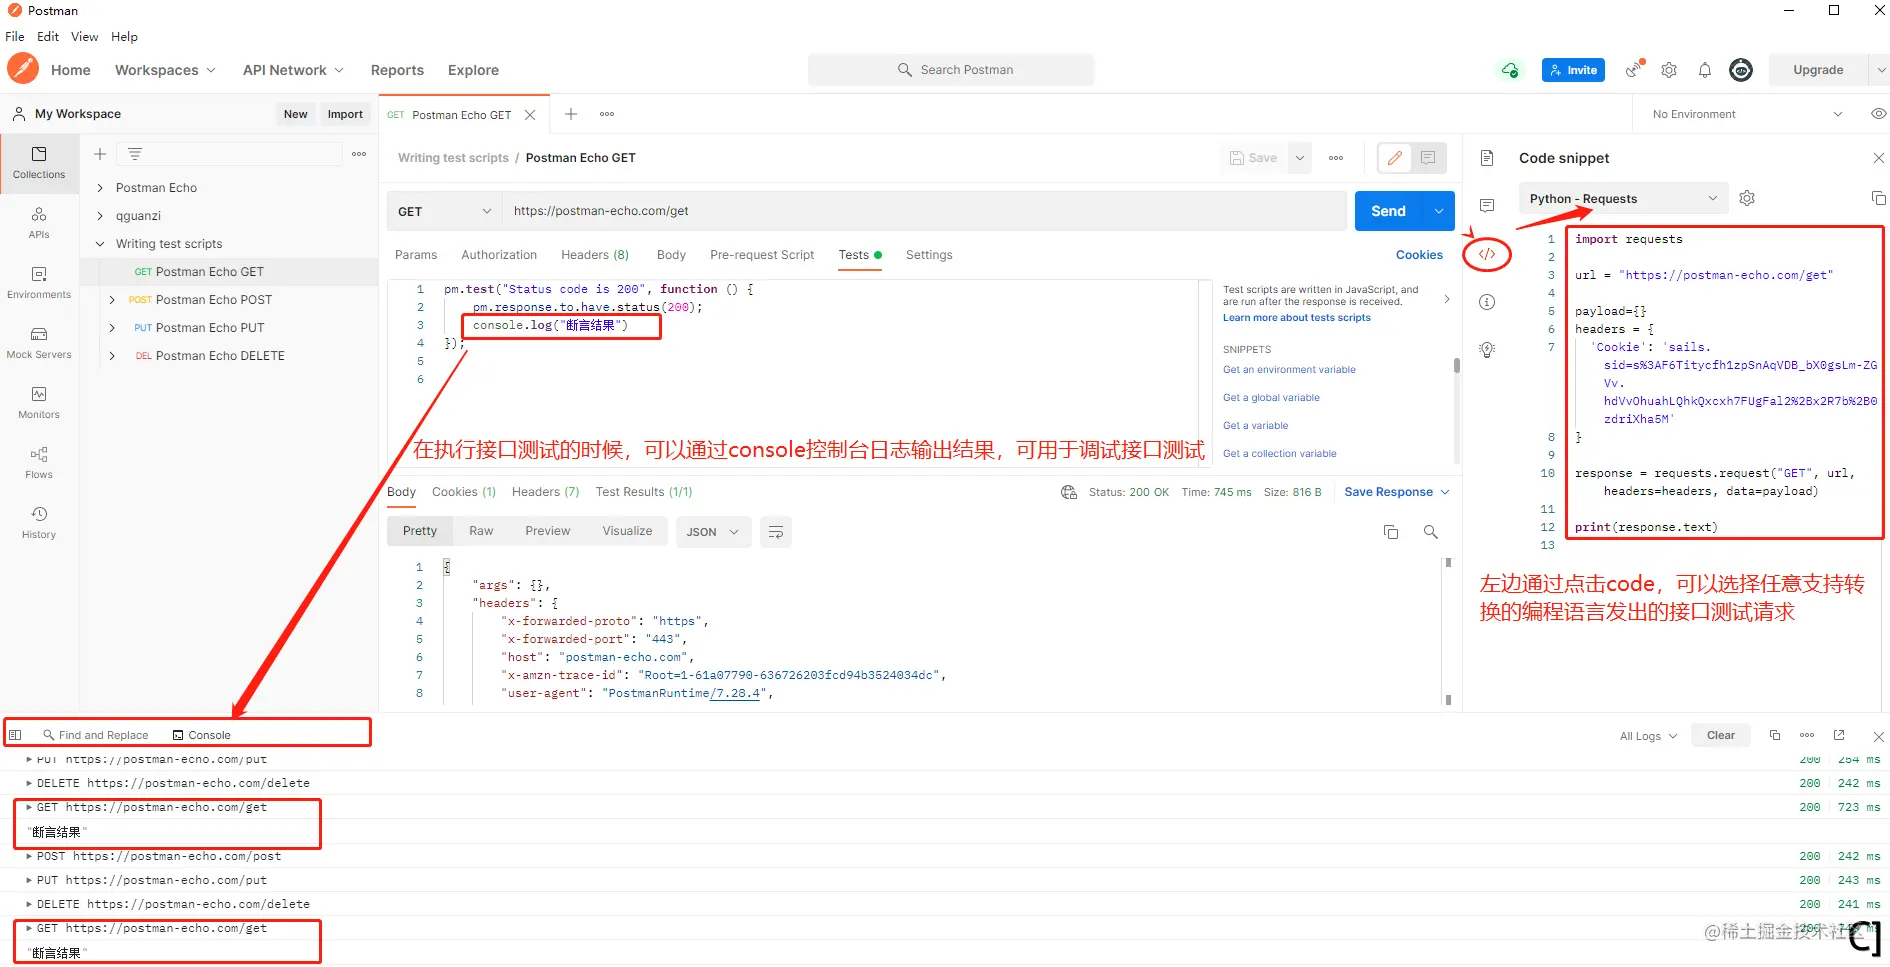Open the notifications bell
Screen dimensions: 1890x967
coord(1705,70)
